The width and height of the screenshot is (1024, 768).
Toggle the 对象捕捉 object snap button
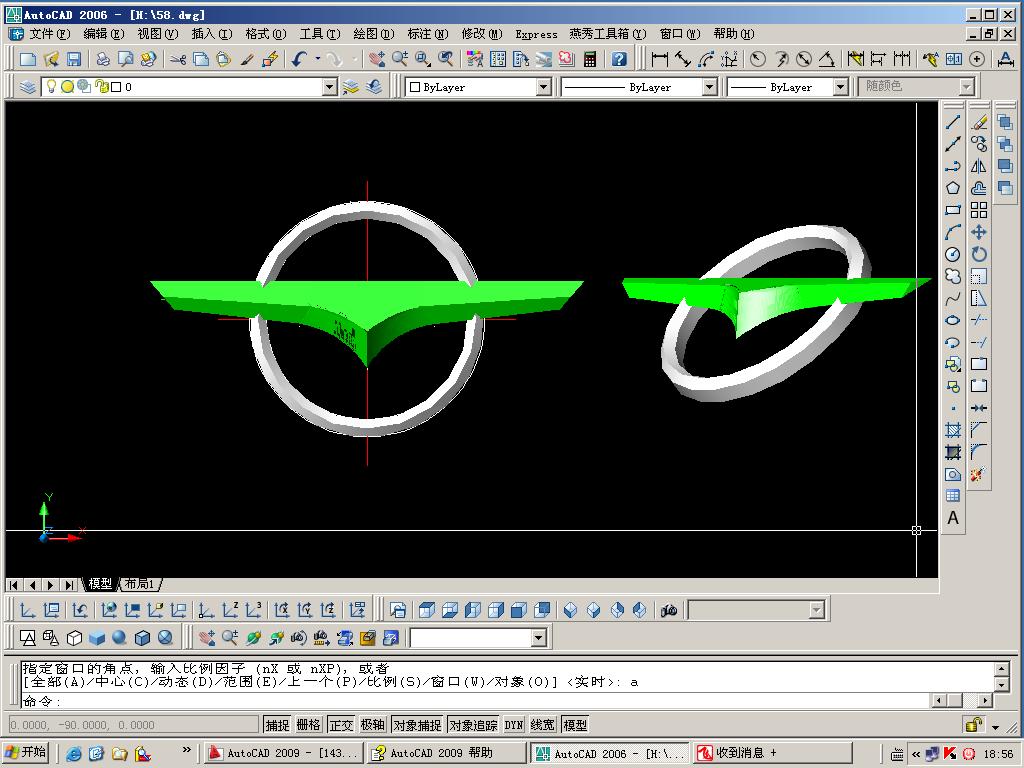pos(417,725)
